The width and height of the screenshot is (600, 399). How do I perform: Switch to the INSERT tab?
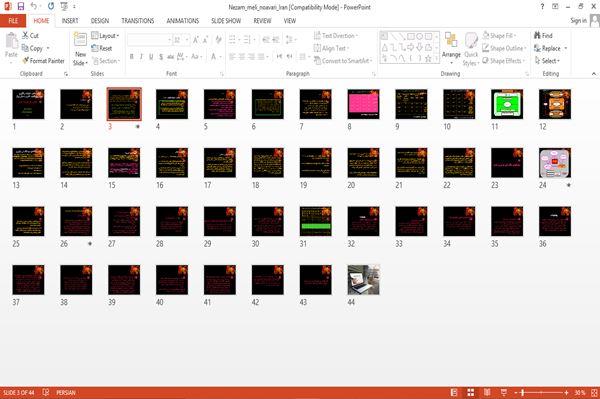[x=70, y=21]
